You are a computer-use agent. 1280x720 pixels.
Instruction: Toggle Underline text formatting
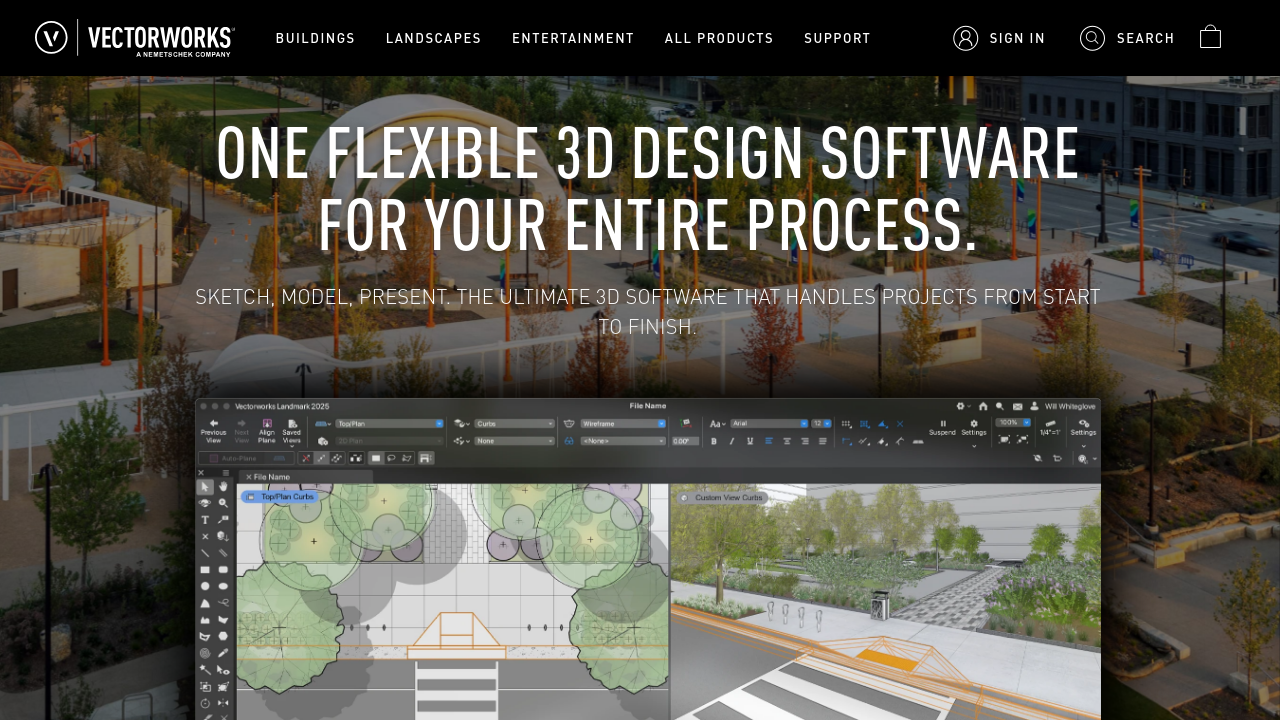pos(750,440)
